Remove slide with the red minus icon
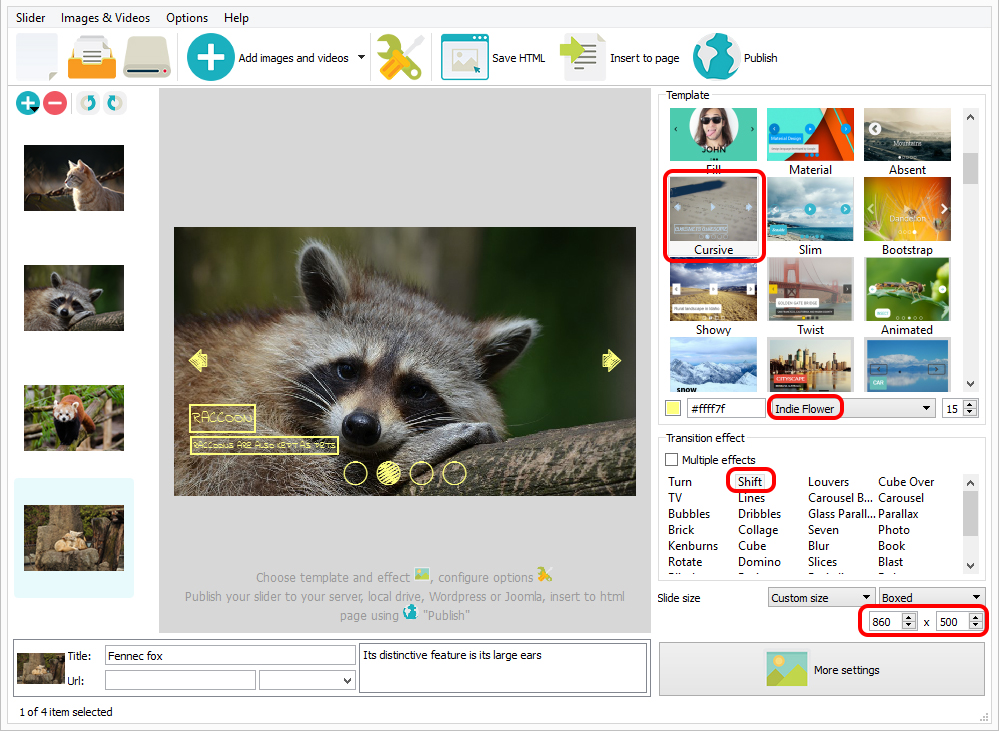The width and height of the screenshot is (999, 731). pyautogui.click(x=55, y=103)
